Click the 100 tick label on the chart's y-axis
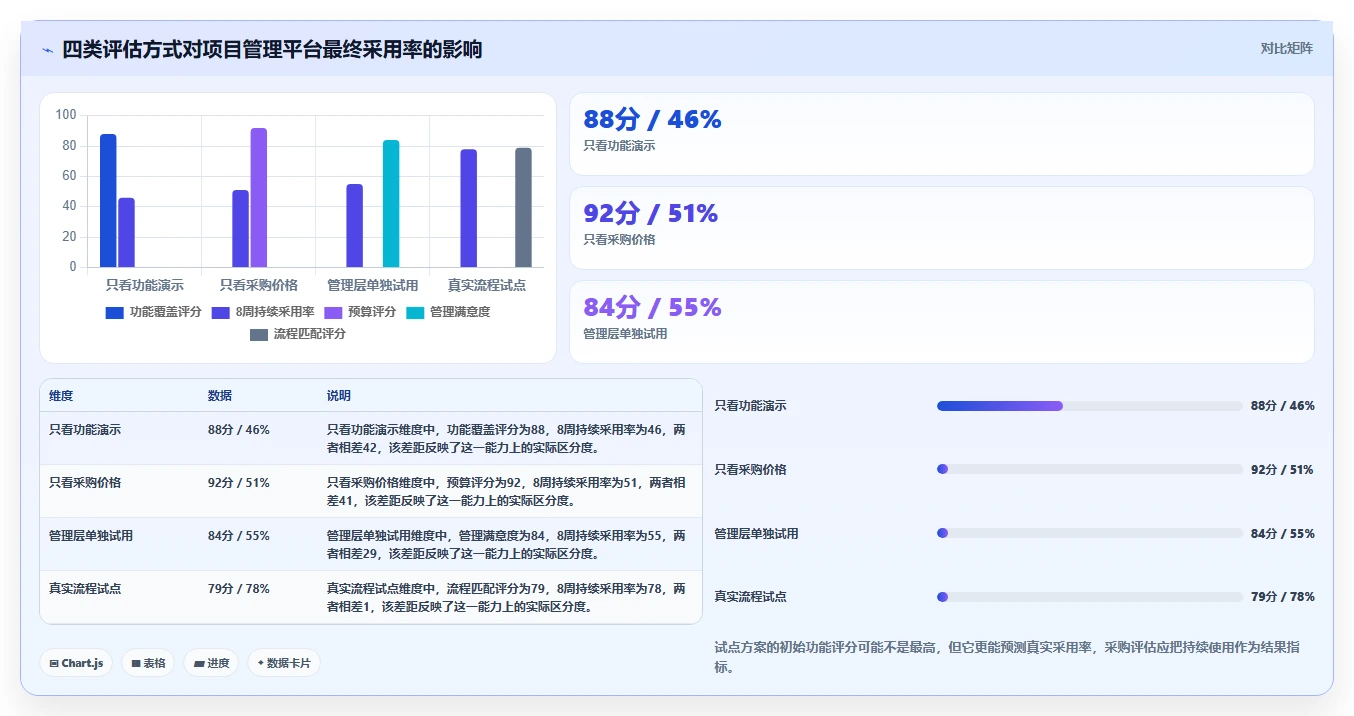Screen dimensions: 1354x716 (66, 115)
